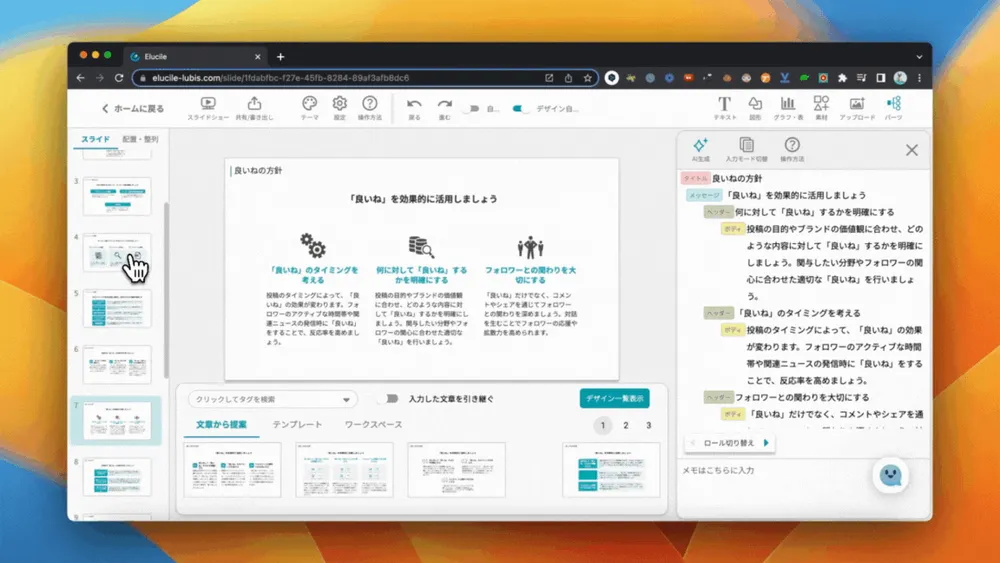Choose the third suggested design thumbnail
Screen dimensions: 1000x563
pos(457,470)
